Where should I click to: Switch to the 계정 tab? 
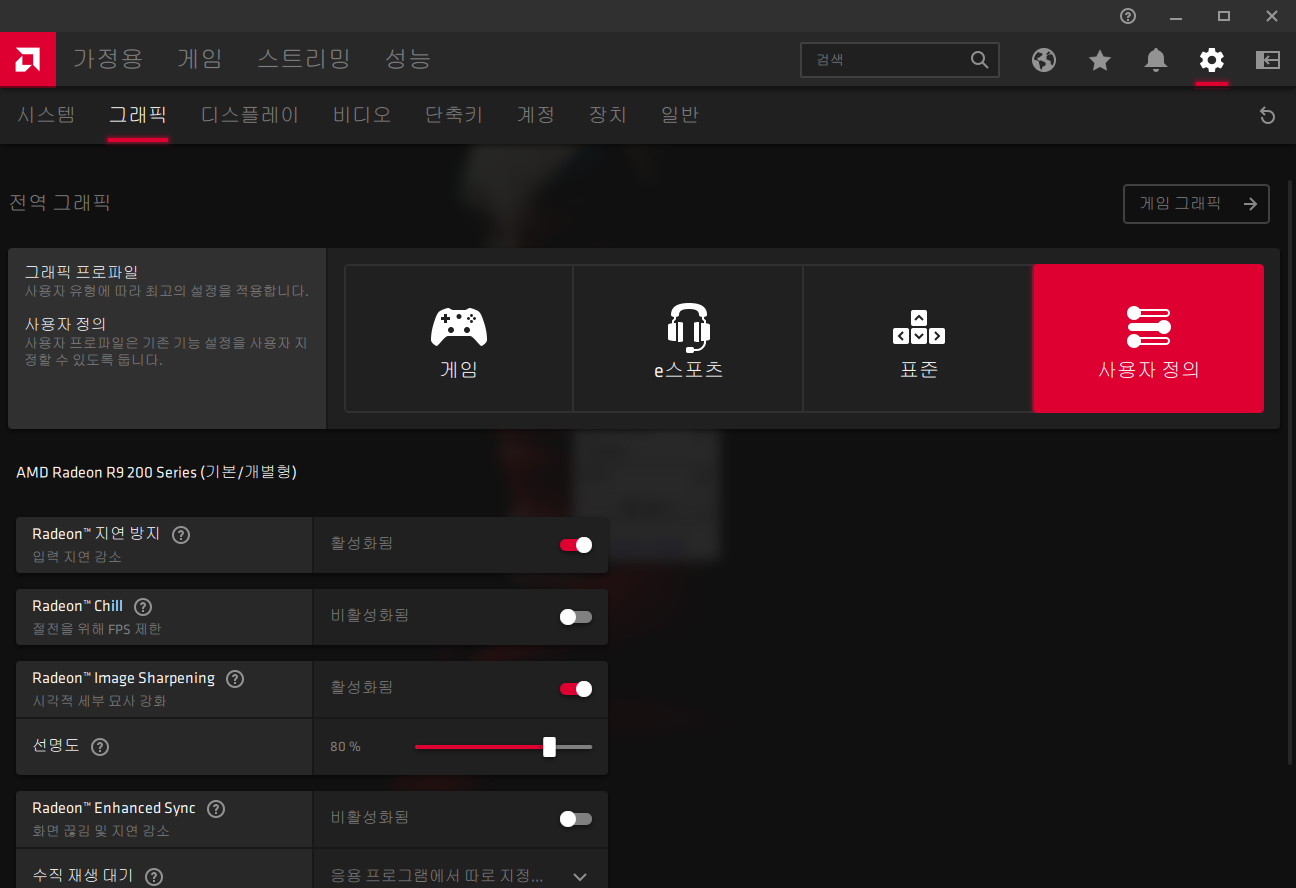click(536, 115)
